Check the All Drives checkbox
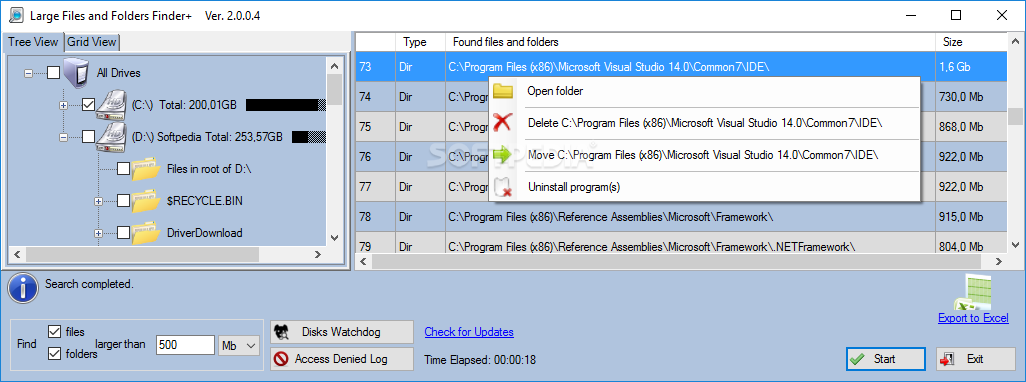This screenshot has width=1026, height=382. click(54, 73)
